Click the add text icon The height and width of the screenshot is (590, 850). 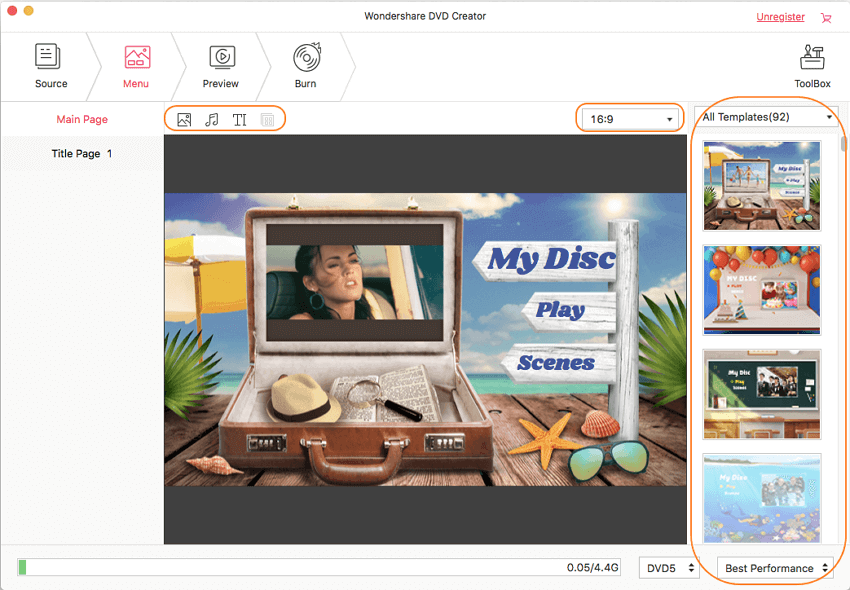point(240,120)
